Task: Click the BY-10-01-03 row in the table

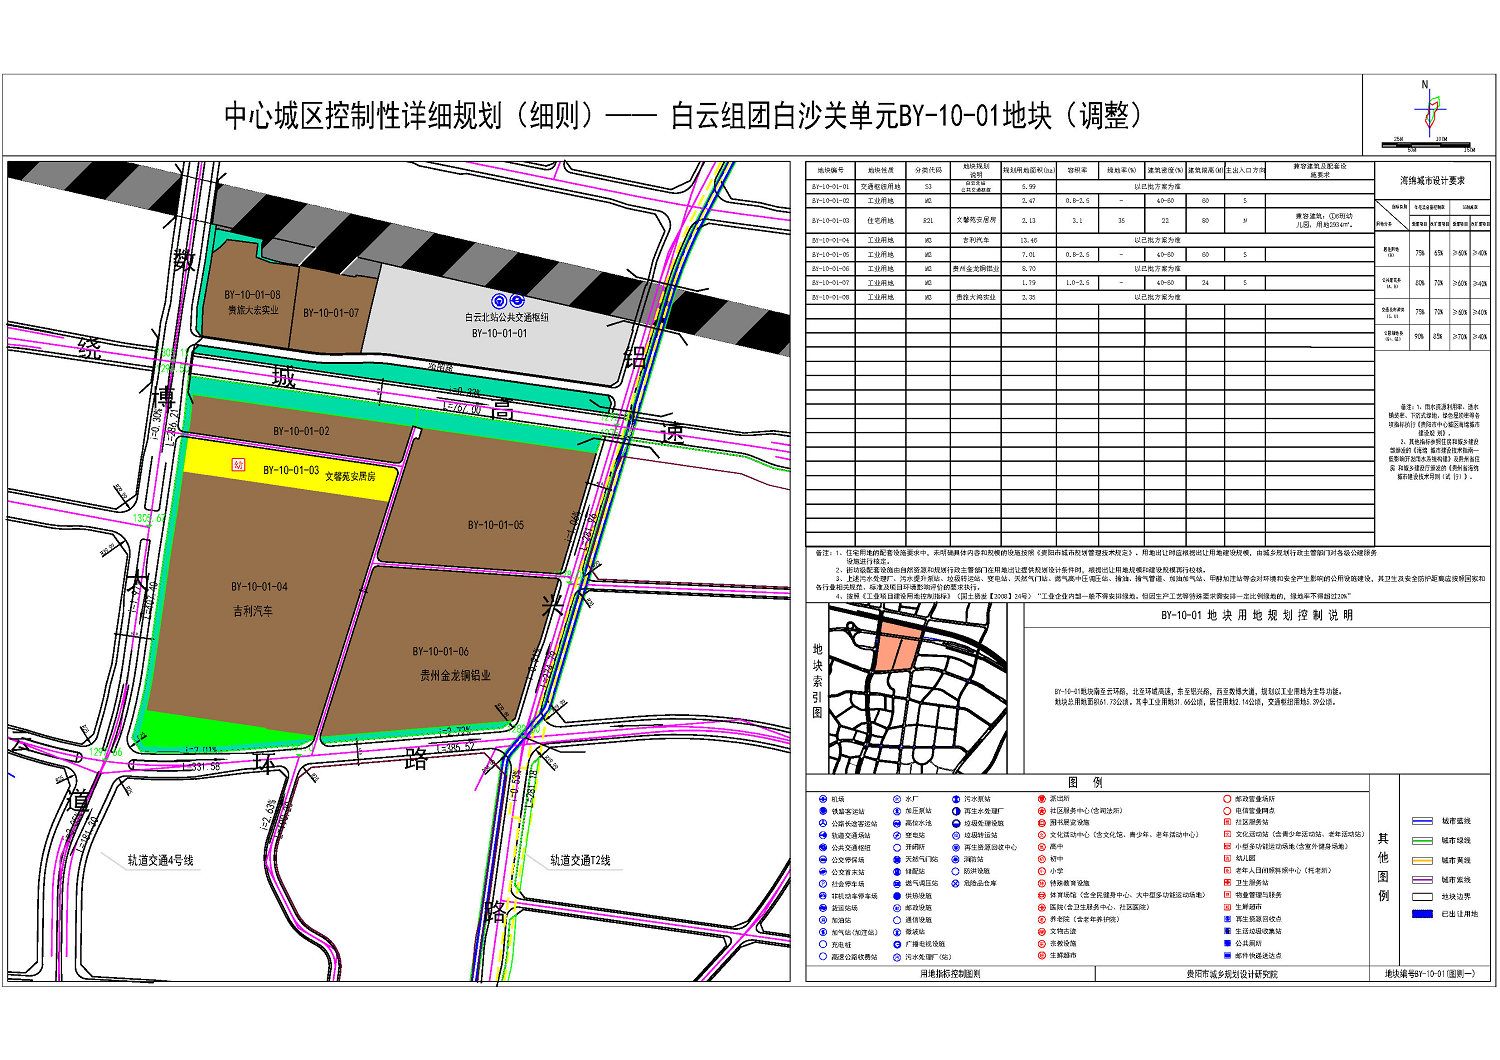Action: (830, 220)
